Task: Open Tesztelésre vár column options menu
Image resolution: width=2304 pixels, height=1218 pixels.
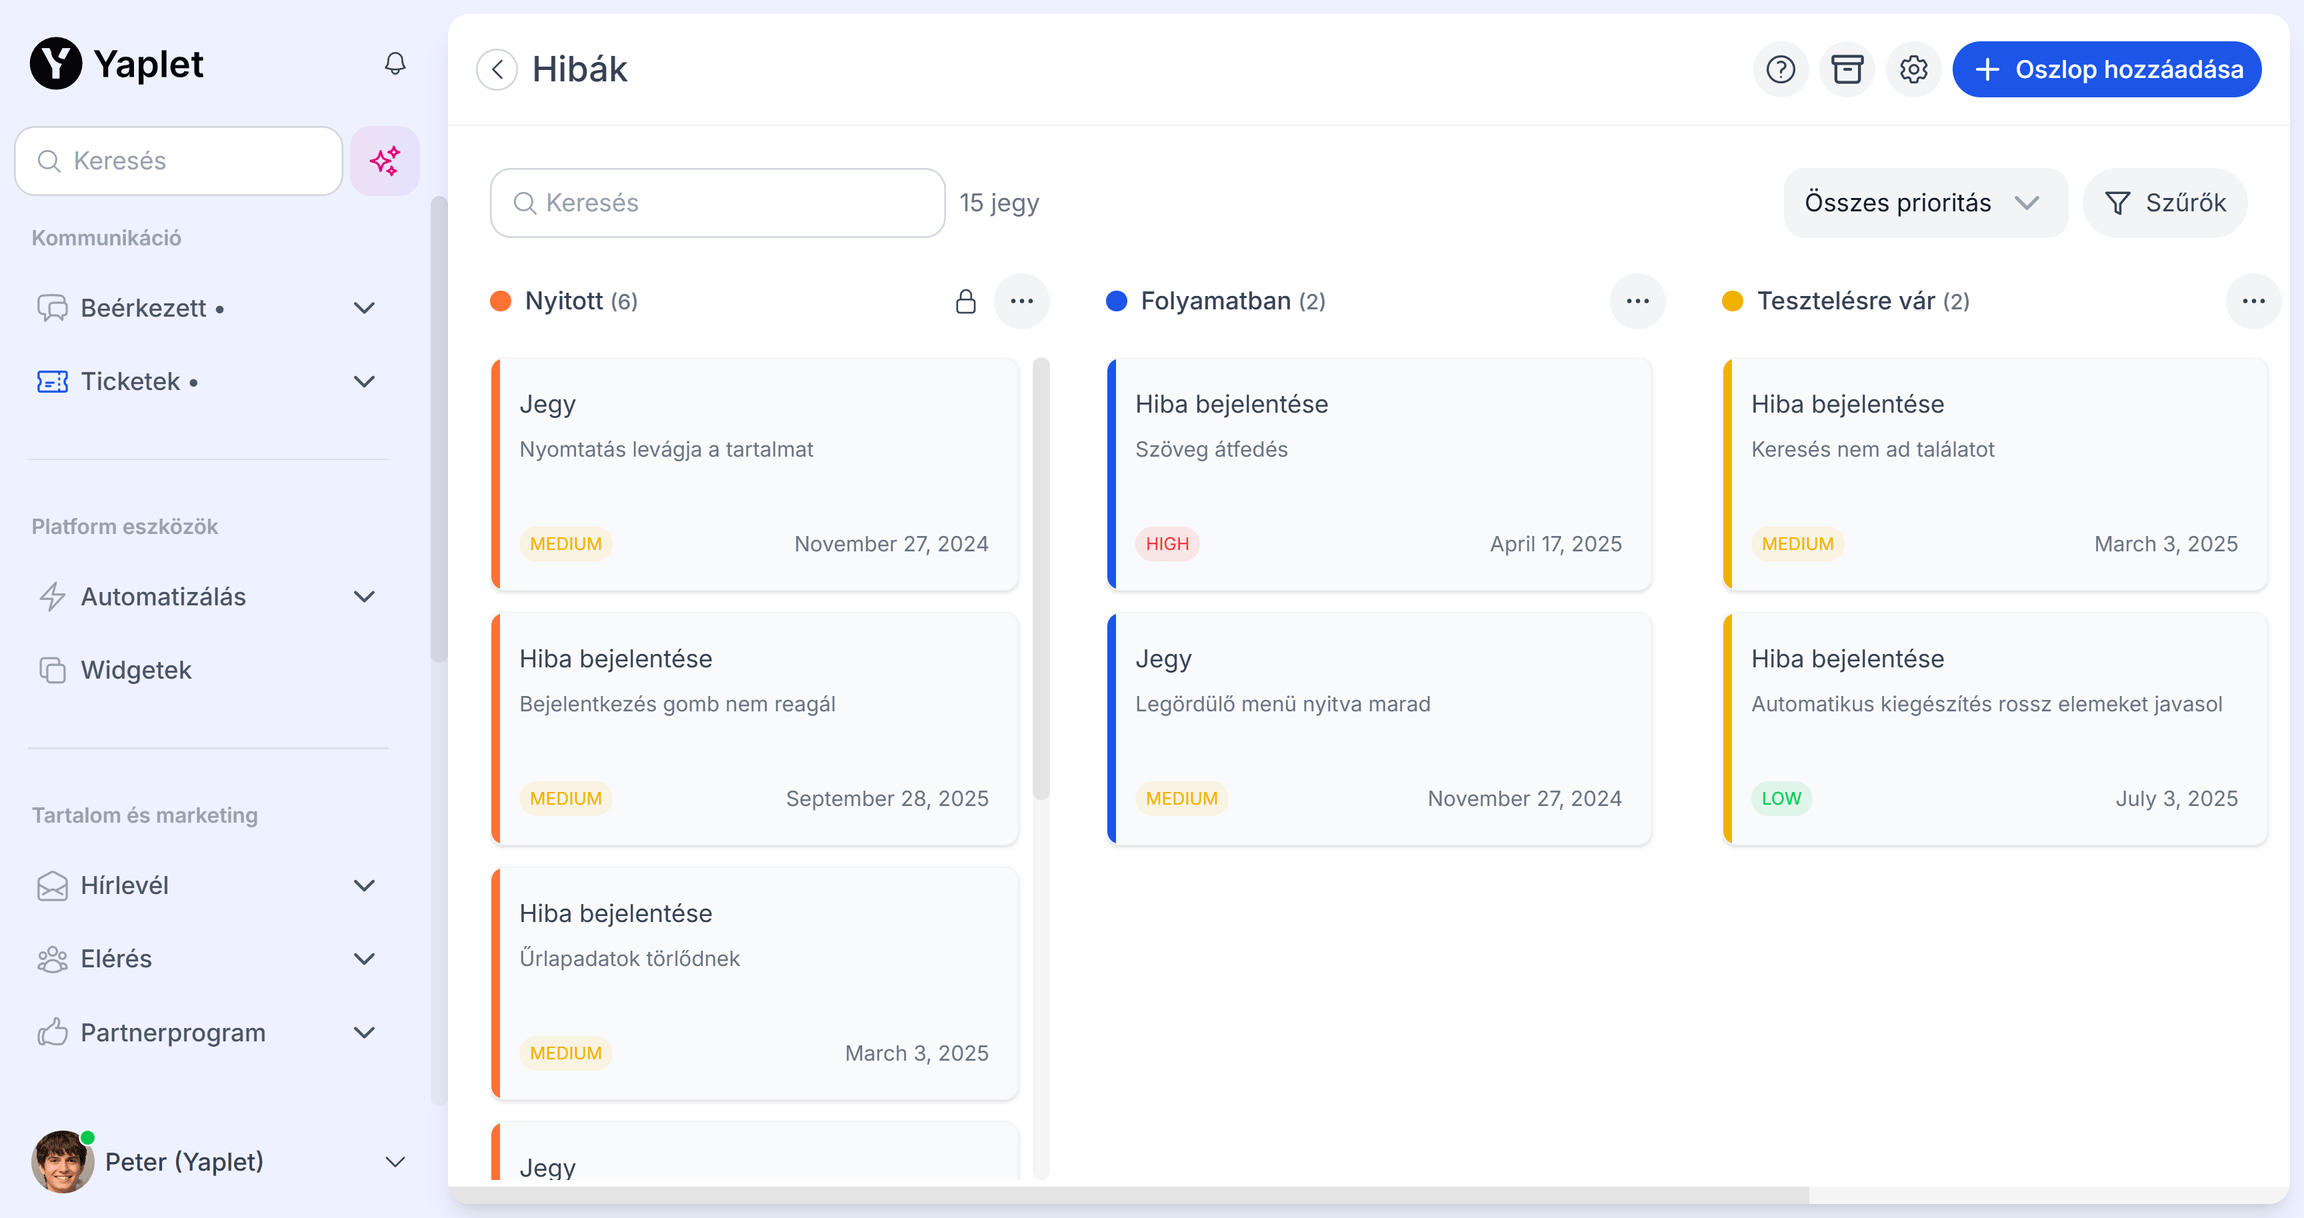Action: pos(2253,302)
